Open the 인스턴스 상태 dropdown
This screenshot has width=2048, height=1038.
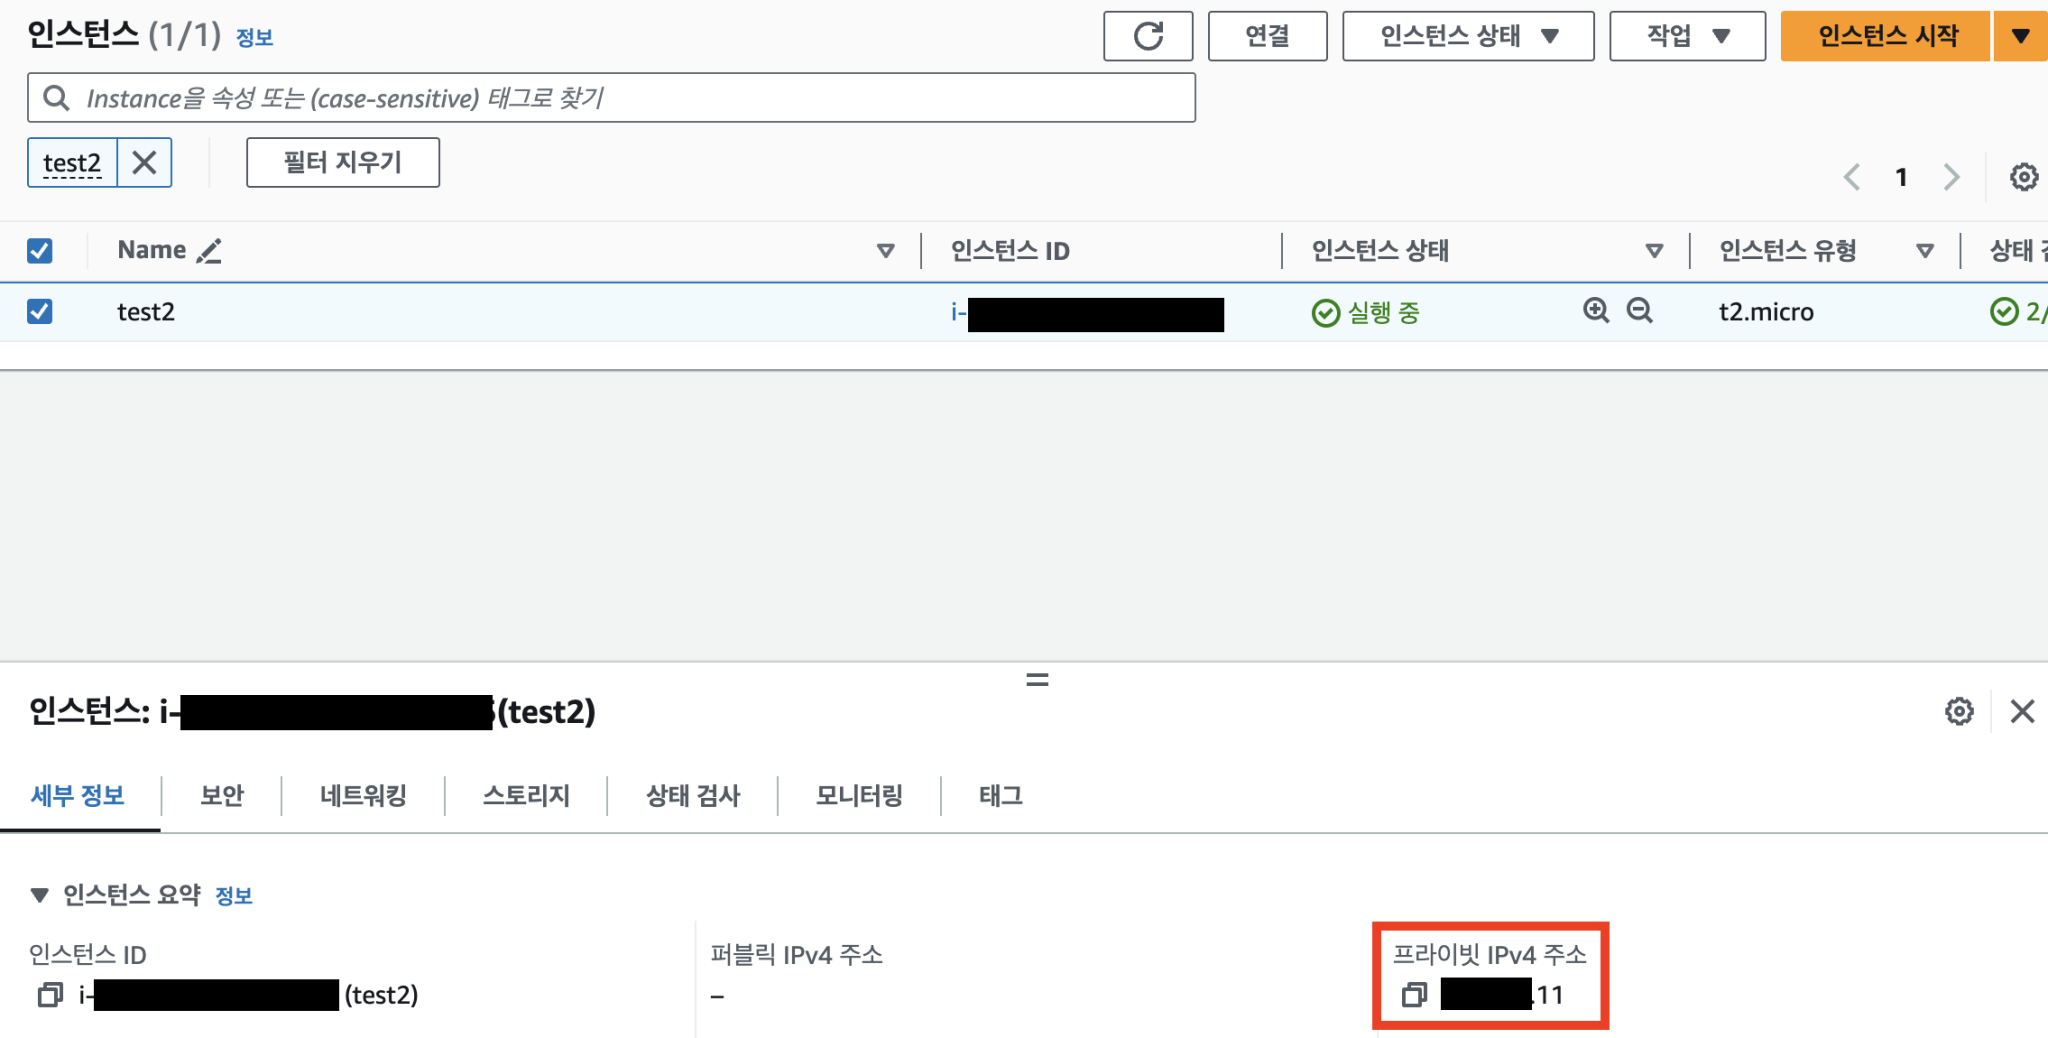[x=1467, y=35]
